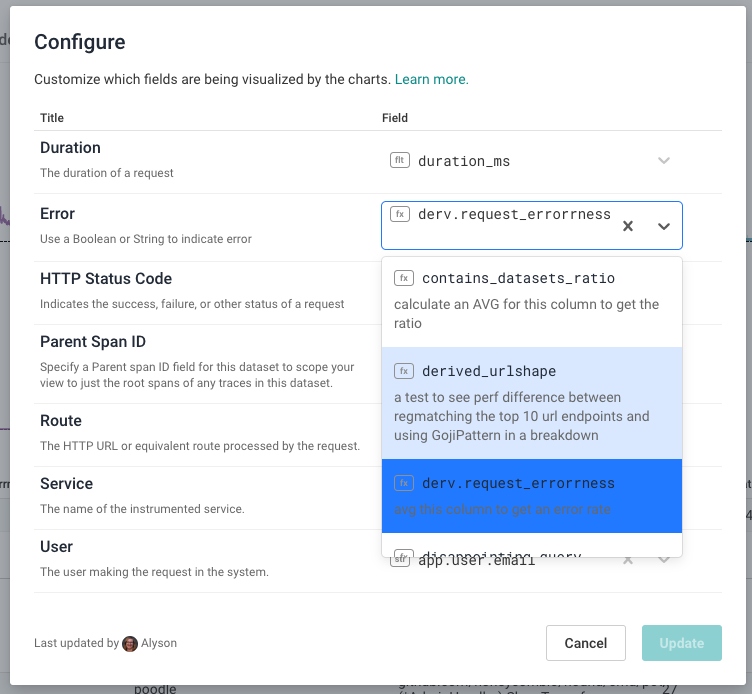Viewport: 752px width, 694px height.
Task: Clear the Error field with the X icon
Action: click(628, 226)
